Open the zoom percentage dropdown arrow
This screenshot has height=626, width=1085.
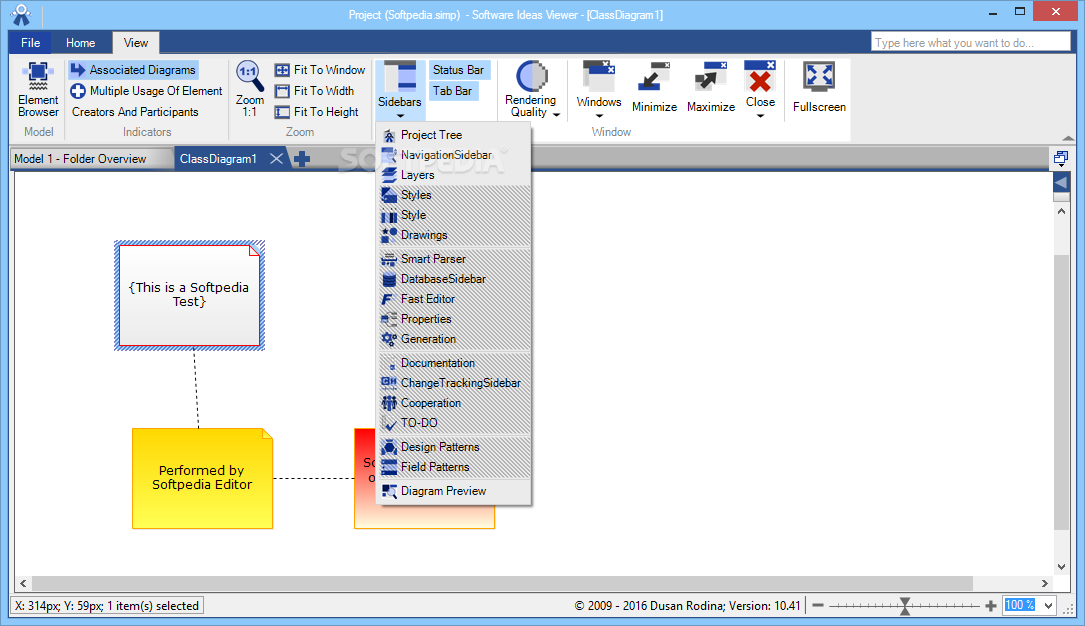(x=1048, y=606)
